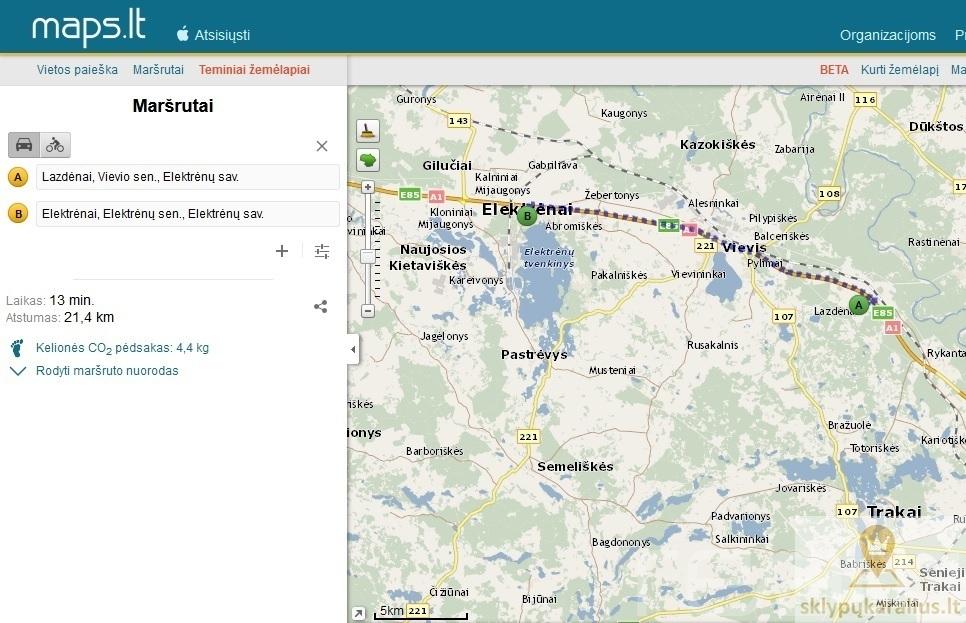Open Rodyti maršruto nuorodas directions link

(x=107, y=371)
